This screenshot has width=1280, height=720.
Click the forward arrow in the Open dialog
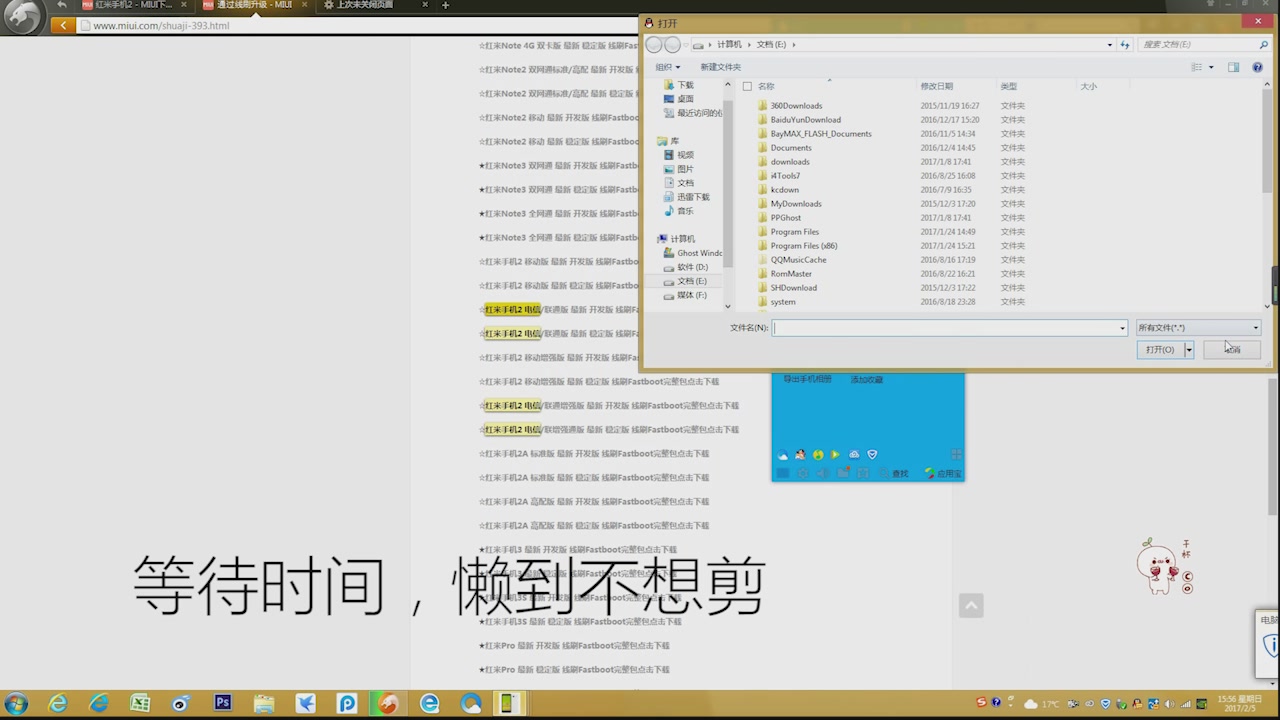pos(672,44)
